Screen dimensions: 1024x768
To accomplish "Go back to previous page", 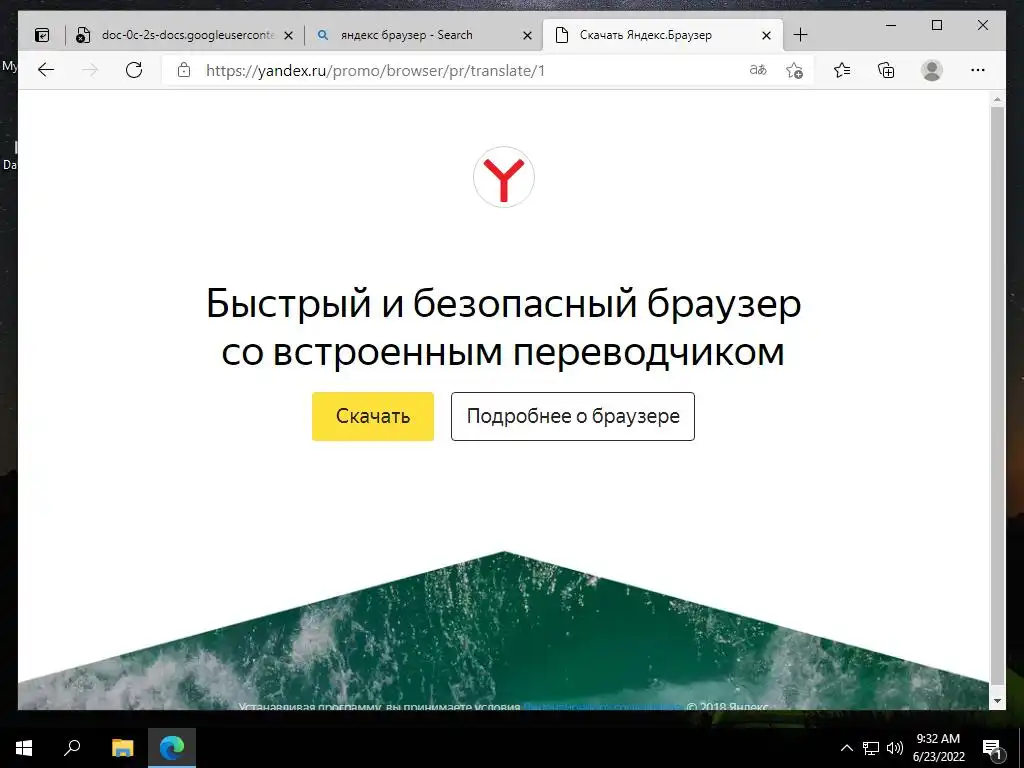I will coord(46,70).
